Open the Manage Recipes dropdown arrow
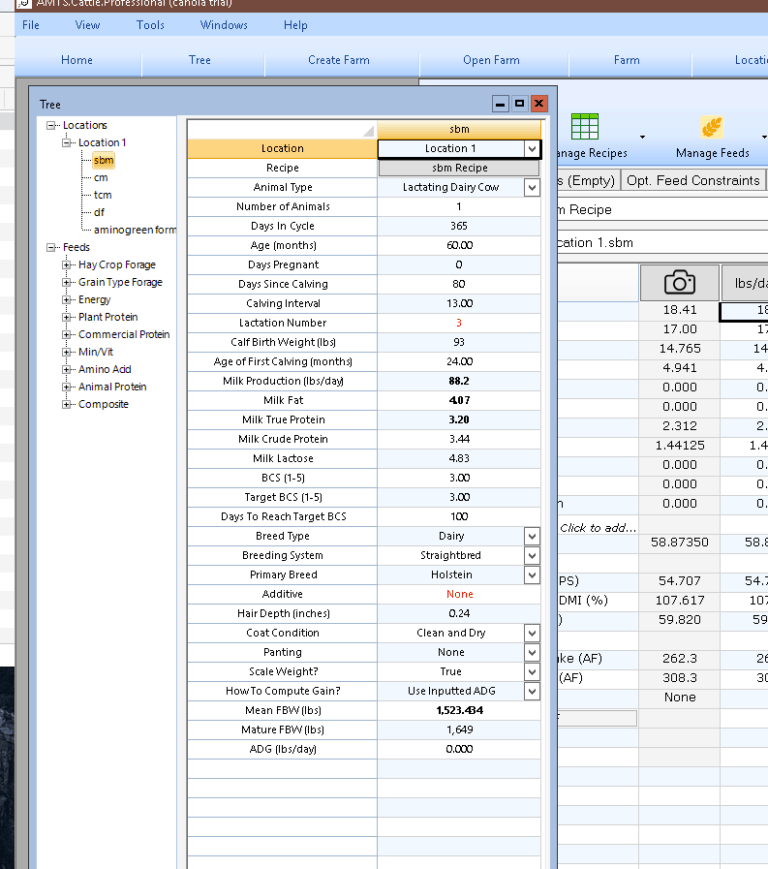Screen dimensions: 768x869 pyautogui.click(x=642, y=137)
